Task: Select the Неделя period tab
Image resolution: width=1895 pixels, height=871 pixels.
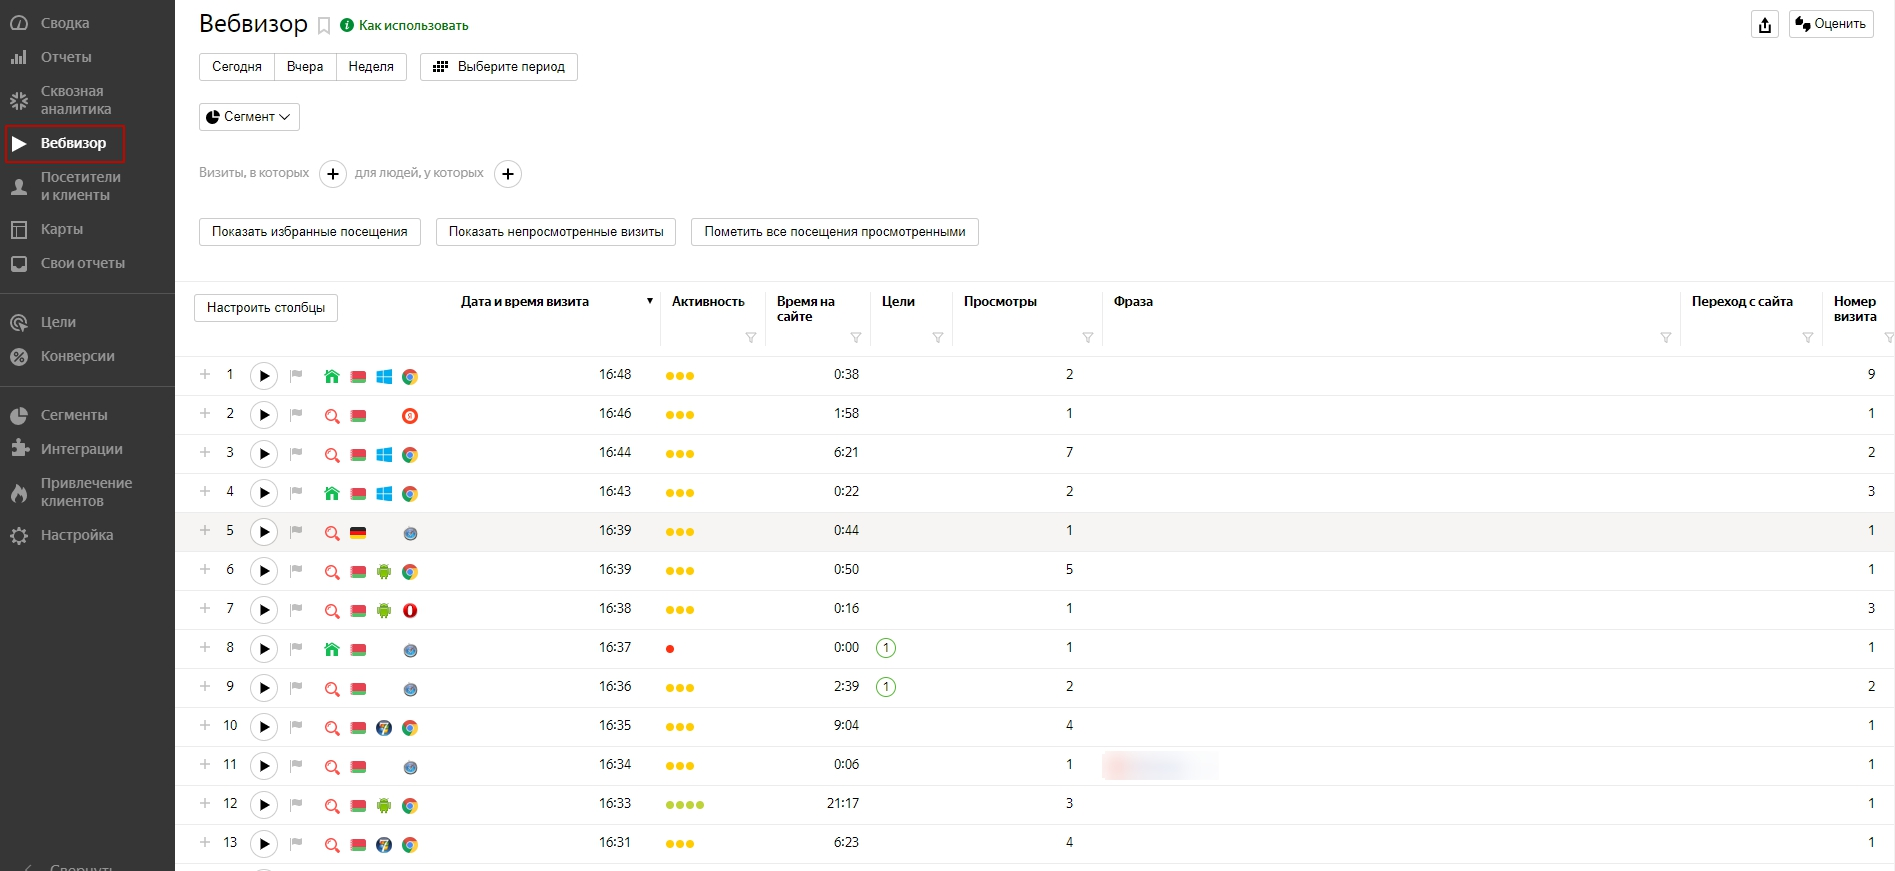Action: (x=371, y=67)
